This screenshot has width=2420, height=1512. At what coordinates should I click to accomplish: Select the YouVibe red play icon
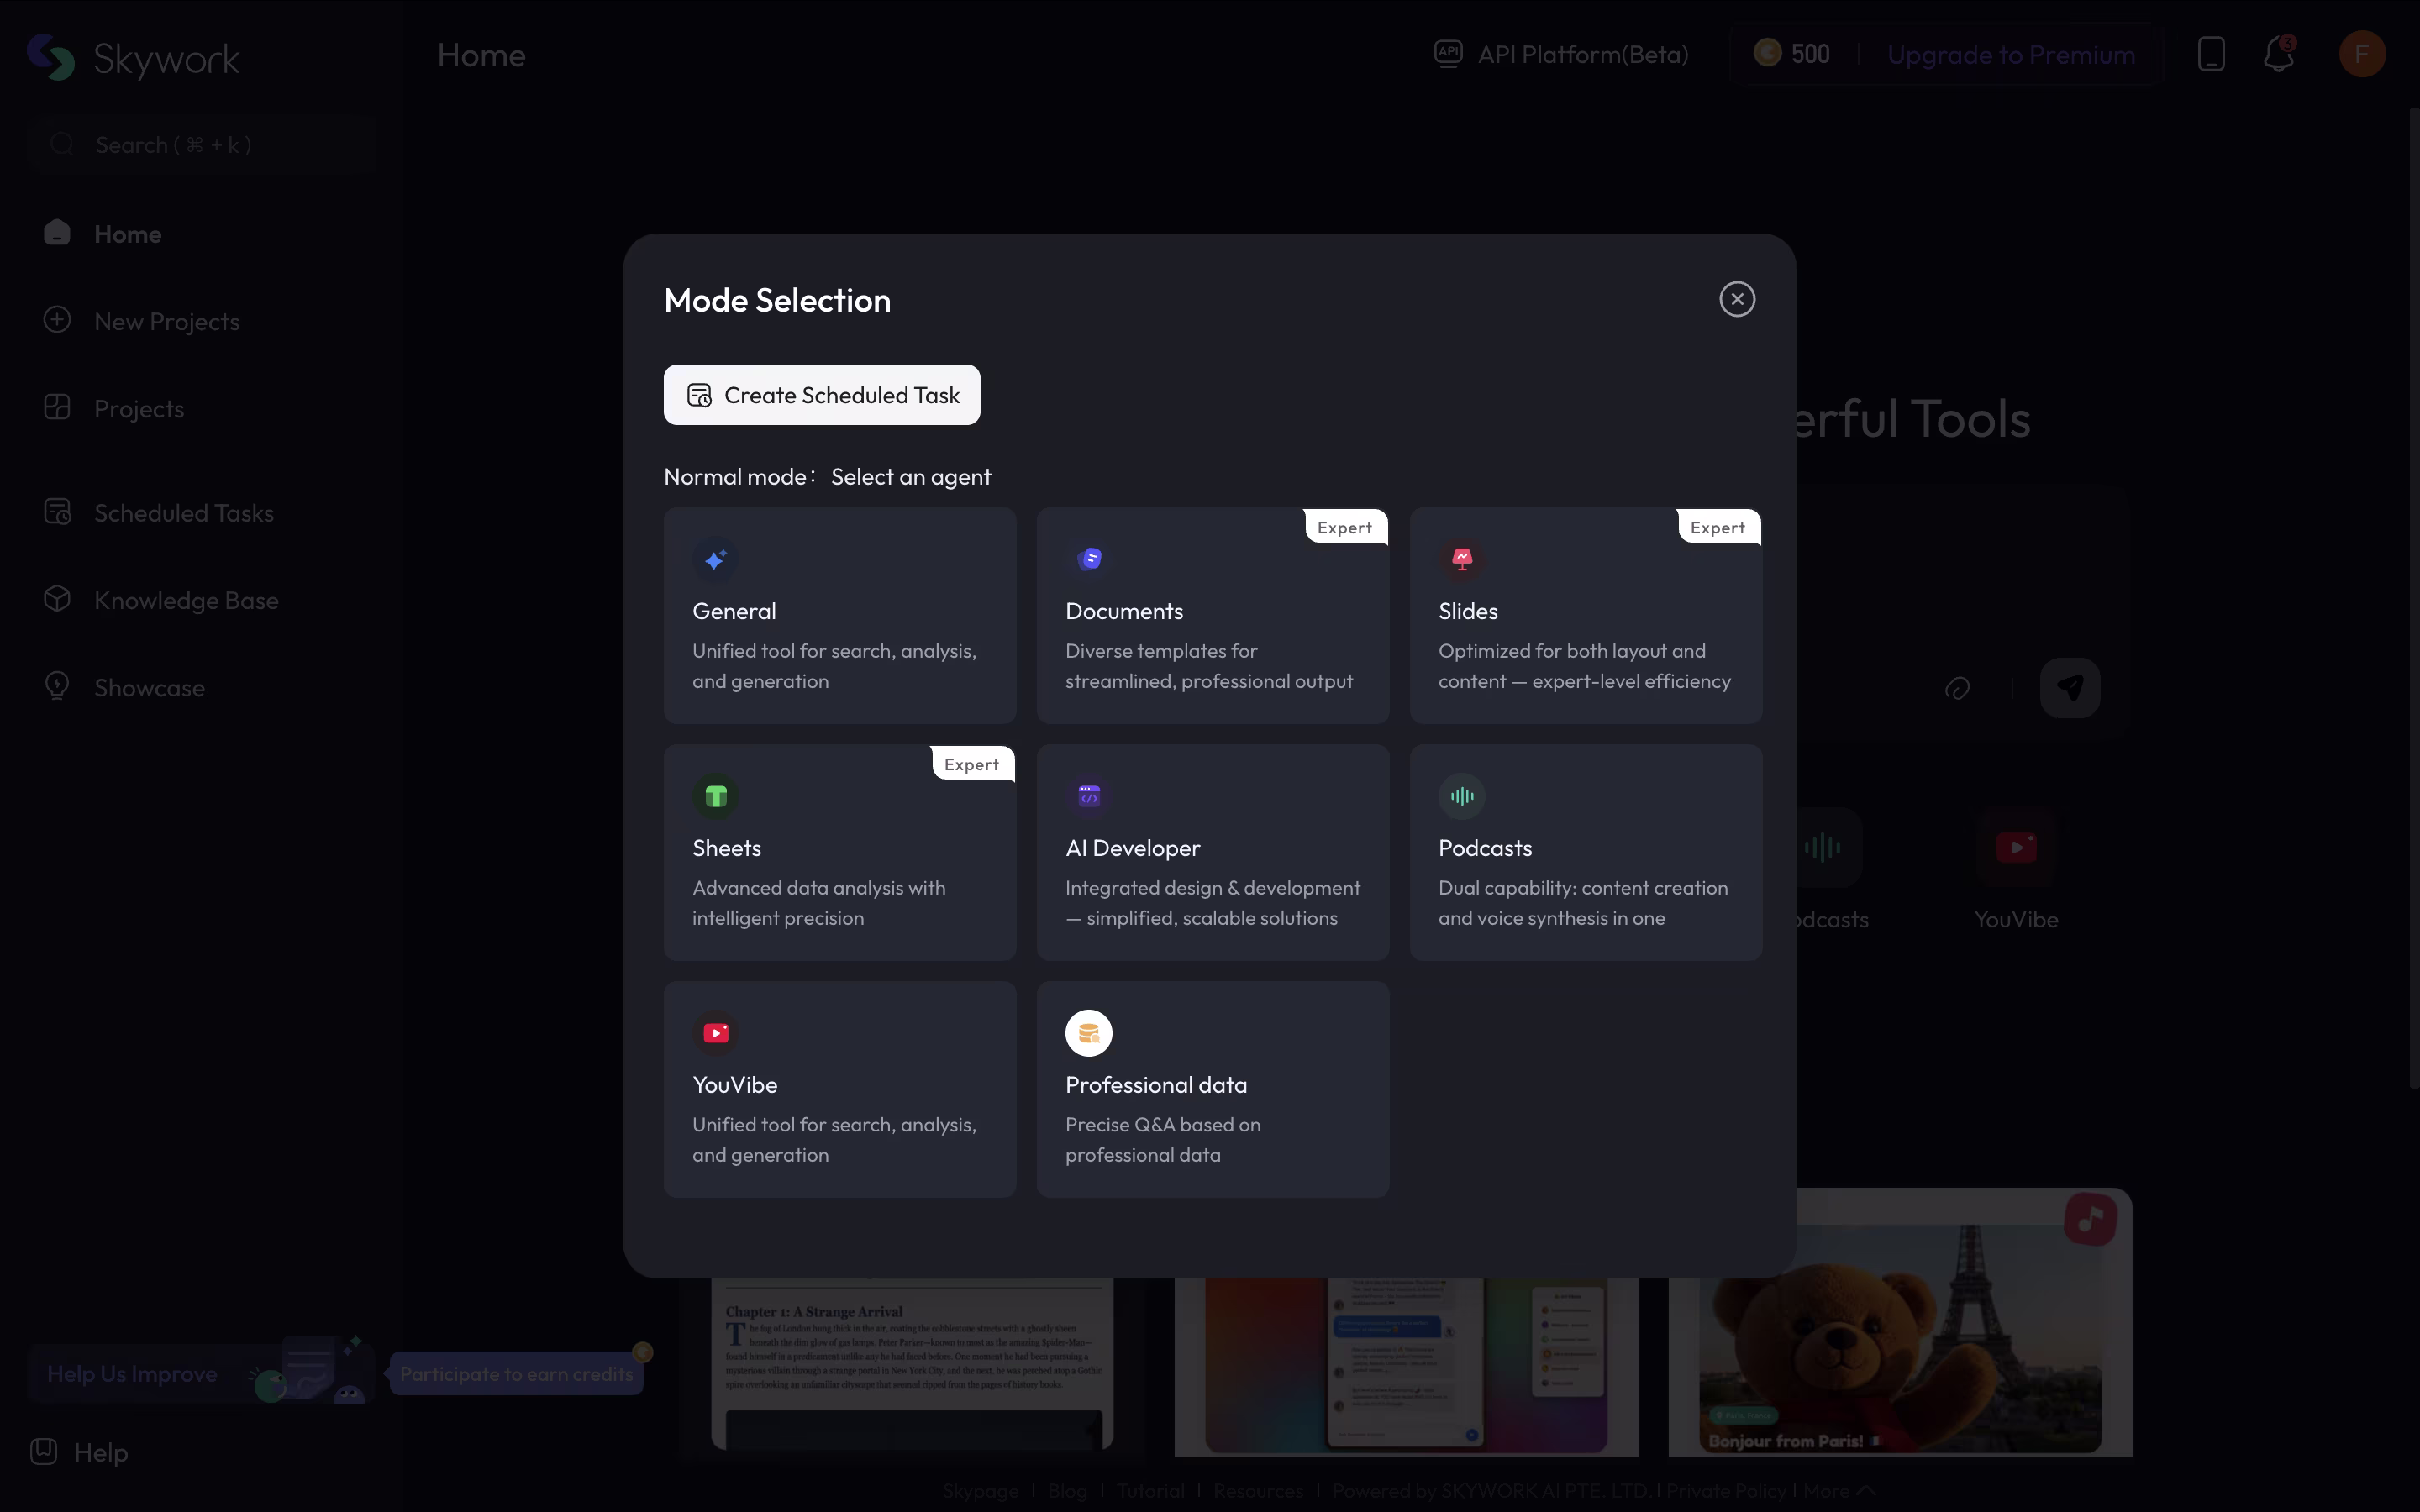point(715,1033)
